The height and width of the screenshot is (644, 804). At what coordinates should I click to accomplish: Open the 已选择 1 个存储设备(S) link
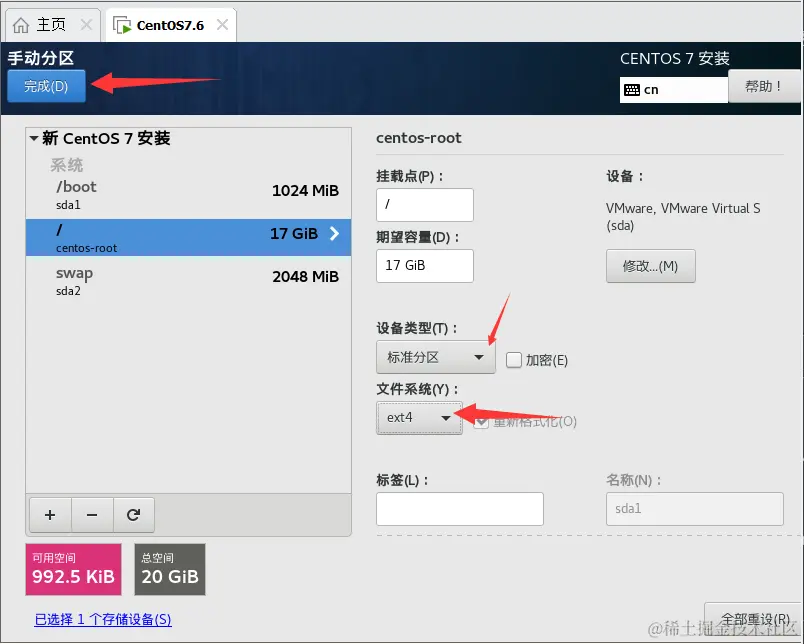coord(103,619)
